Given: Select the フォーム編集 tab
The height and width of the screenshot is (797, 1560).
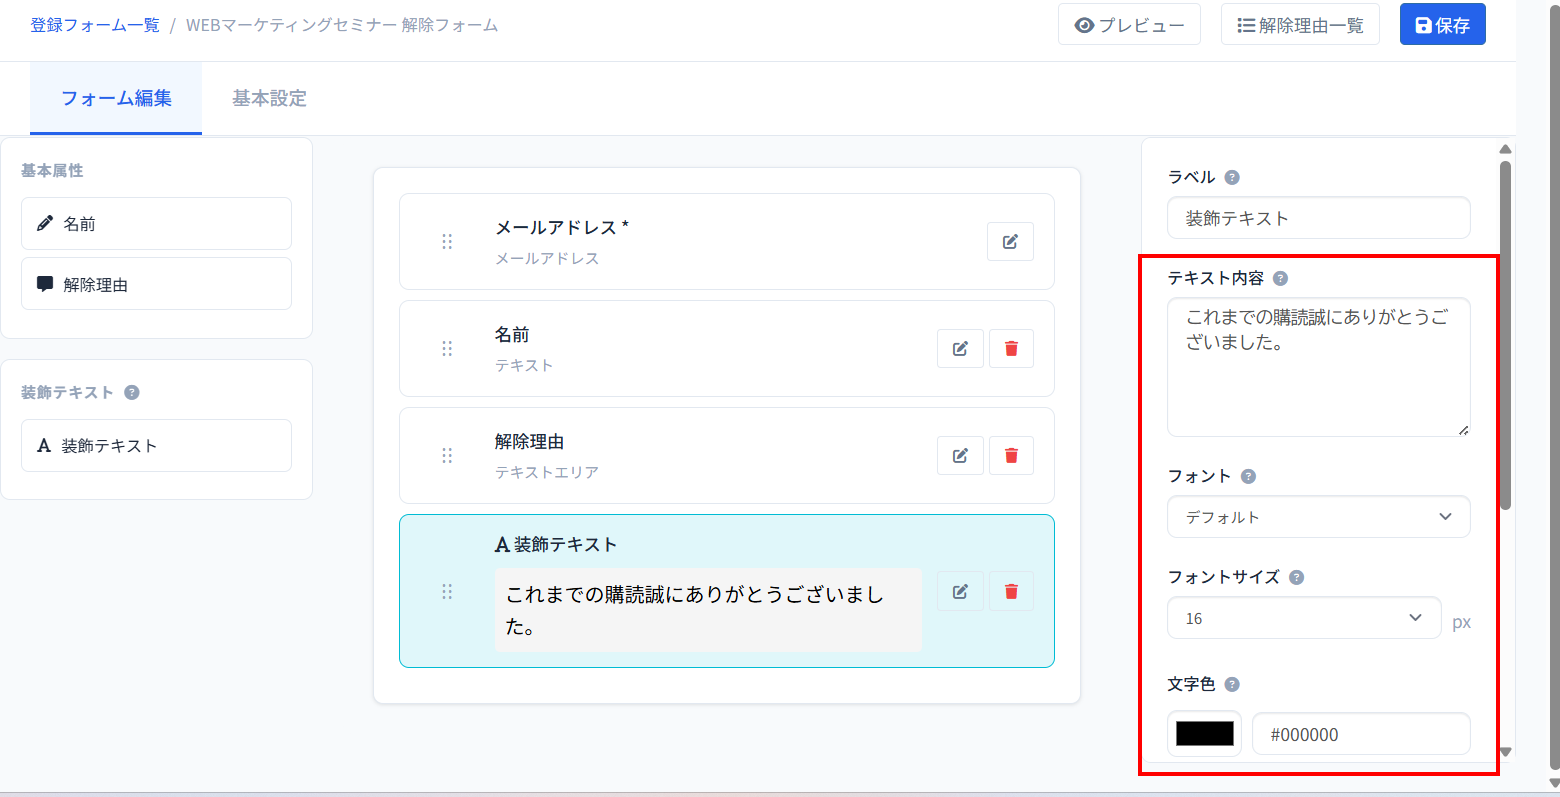Looking at the screenshot, I should click(116, 98).
